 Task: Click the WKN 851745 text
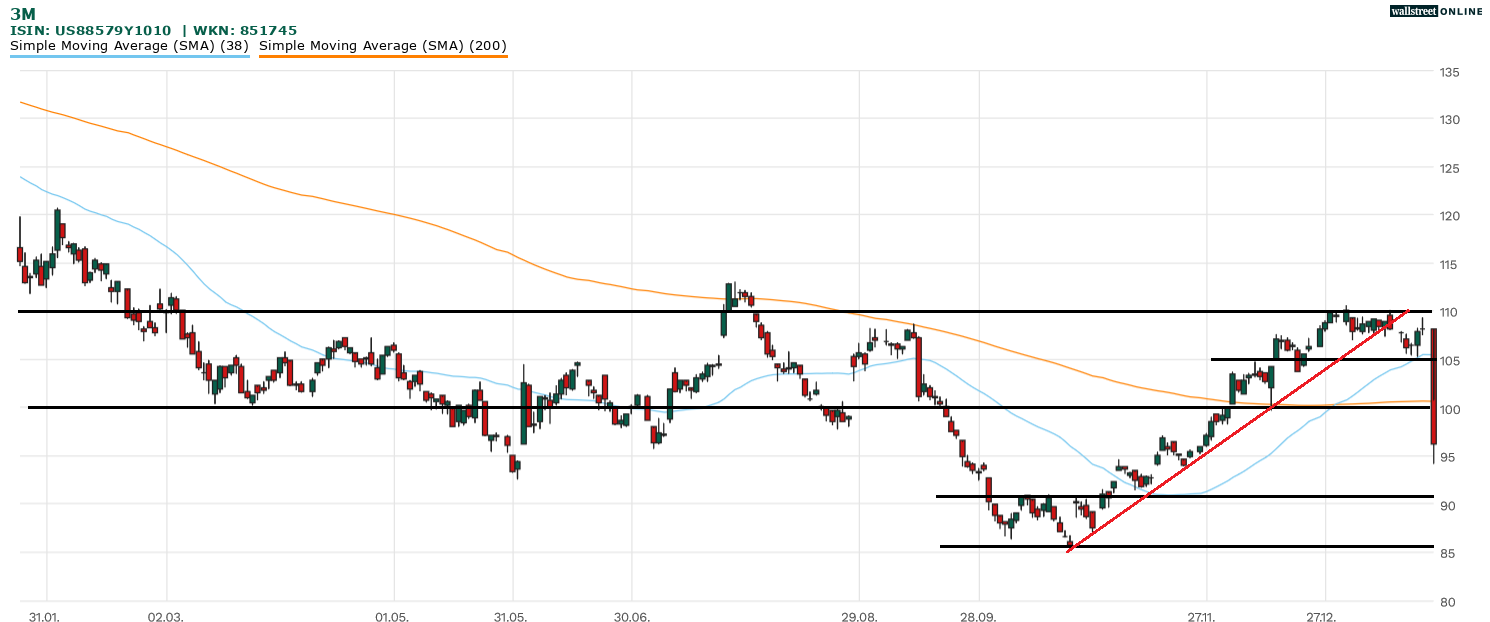coord(245,31)
